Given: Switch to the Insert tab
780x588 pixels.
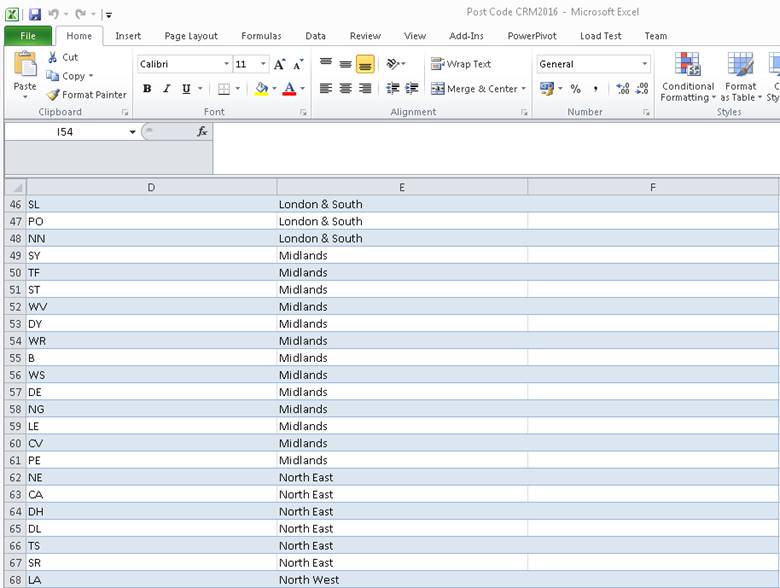Looking at the screenshot, I should [128, 36].
